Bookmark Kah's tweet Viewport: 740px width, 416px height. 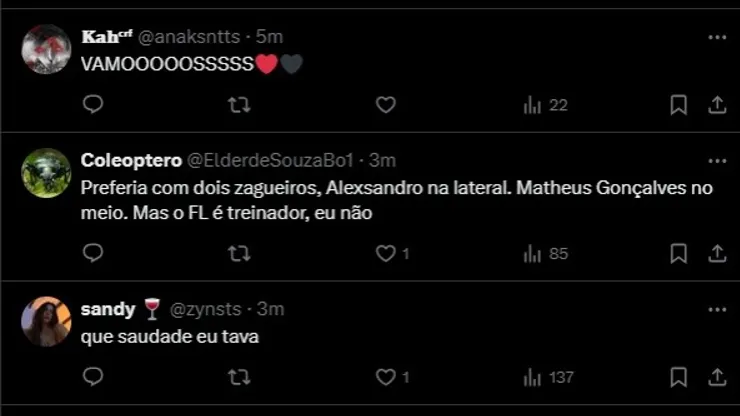coord(678,105)
